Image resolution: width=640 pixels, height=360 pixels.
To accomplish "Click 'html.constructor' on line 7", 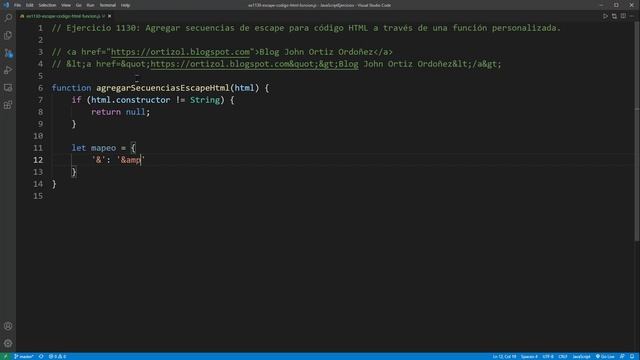I will [x=131, y=100].
